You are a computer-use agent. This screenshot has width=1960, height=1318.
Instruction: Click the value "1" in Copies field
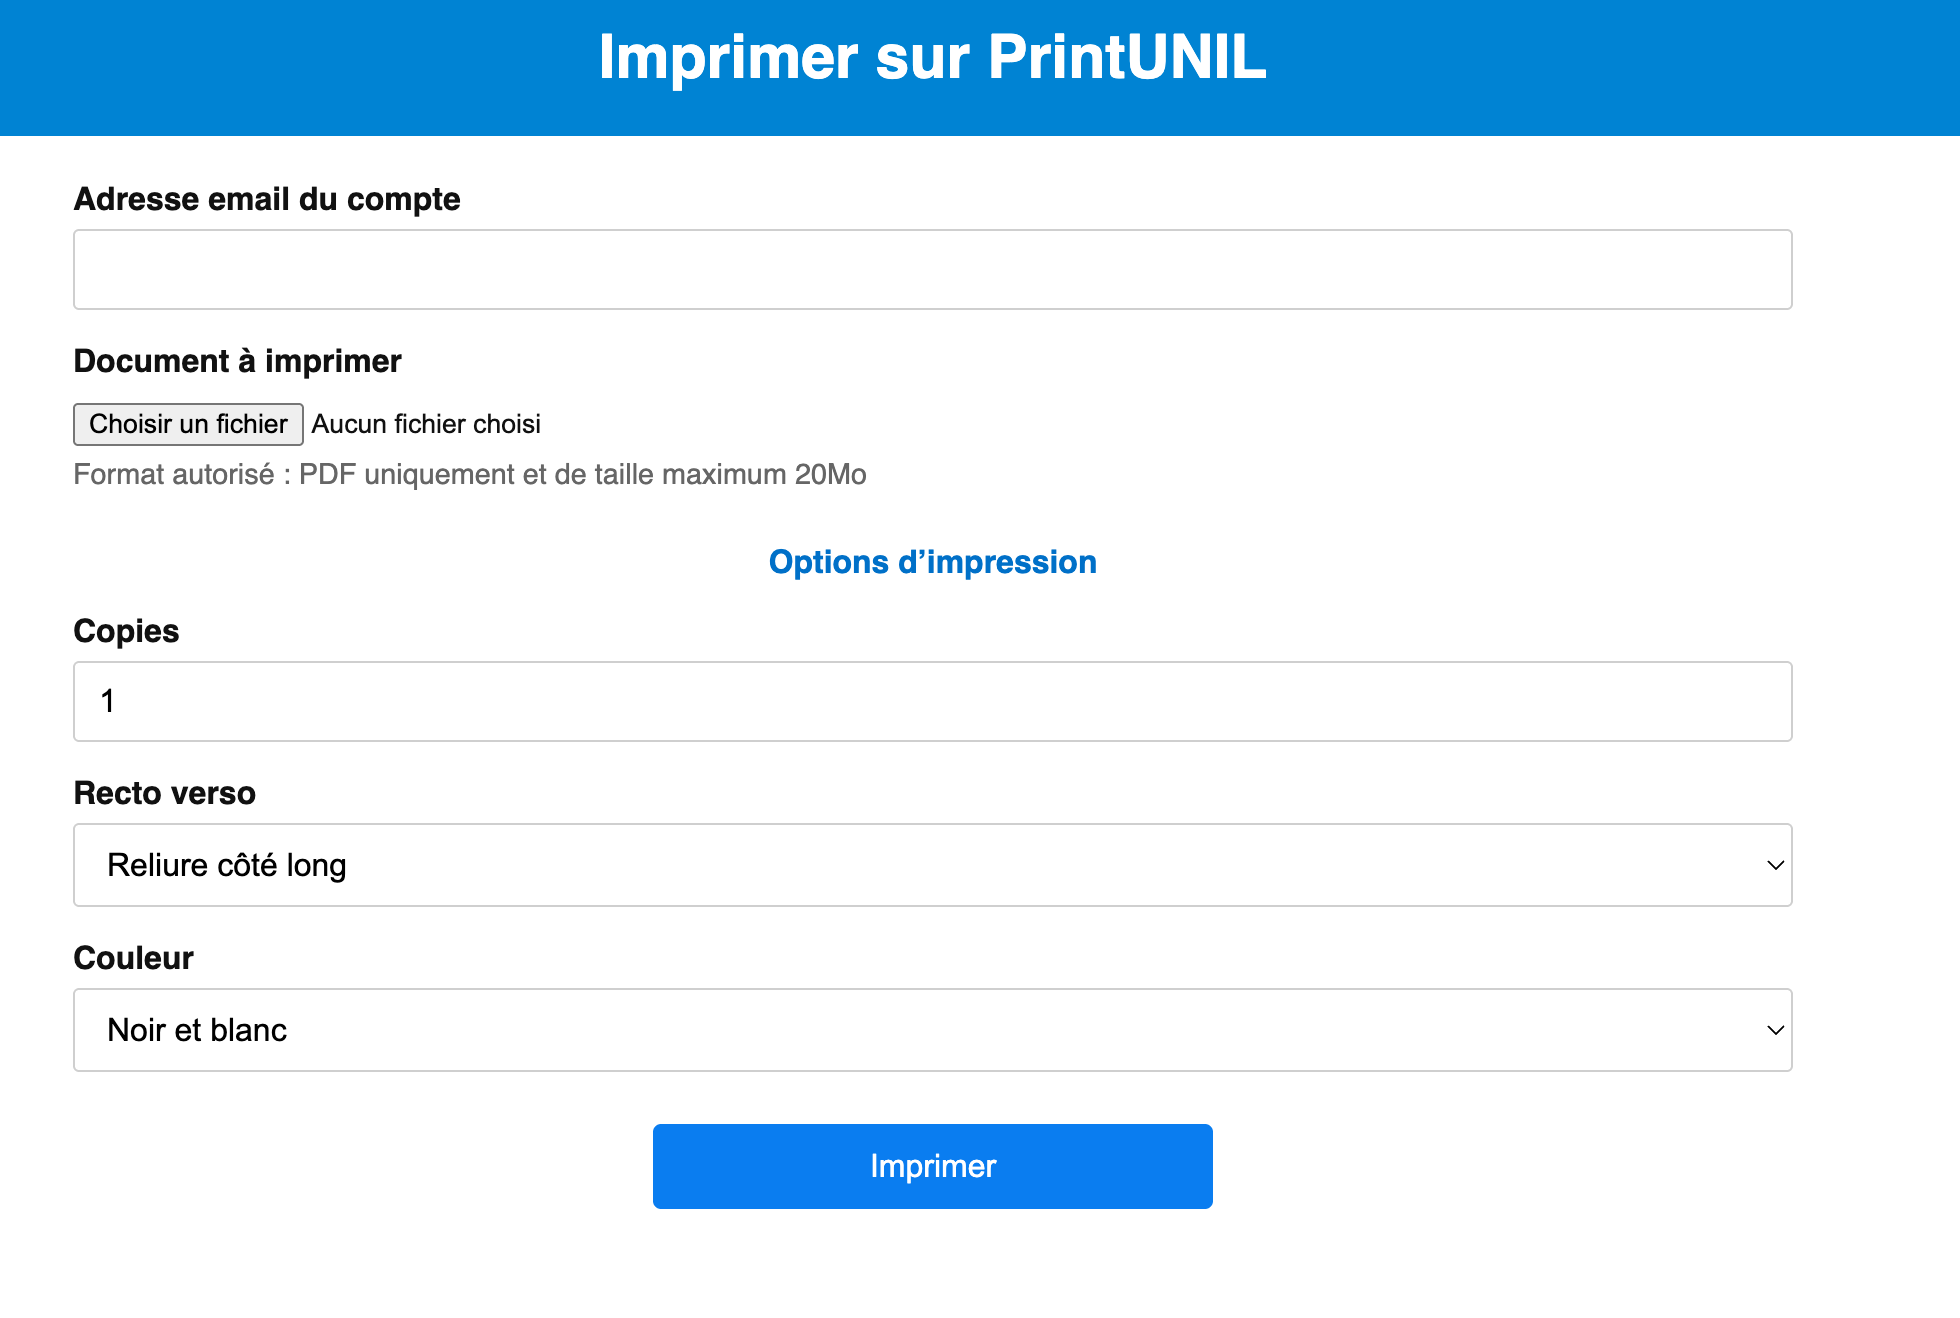(x=108, y=701)
